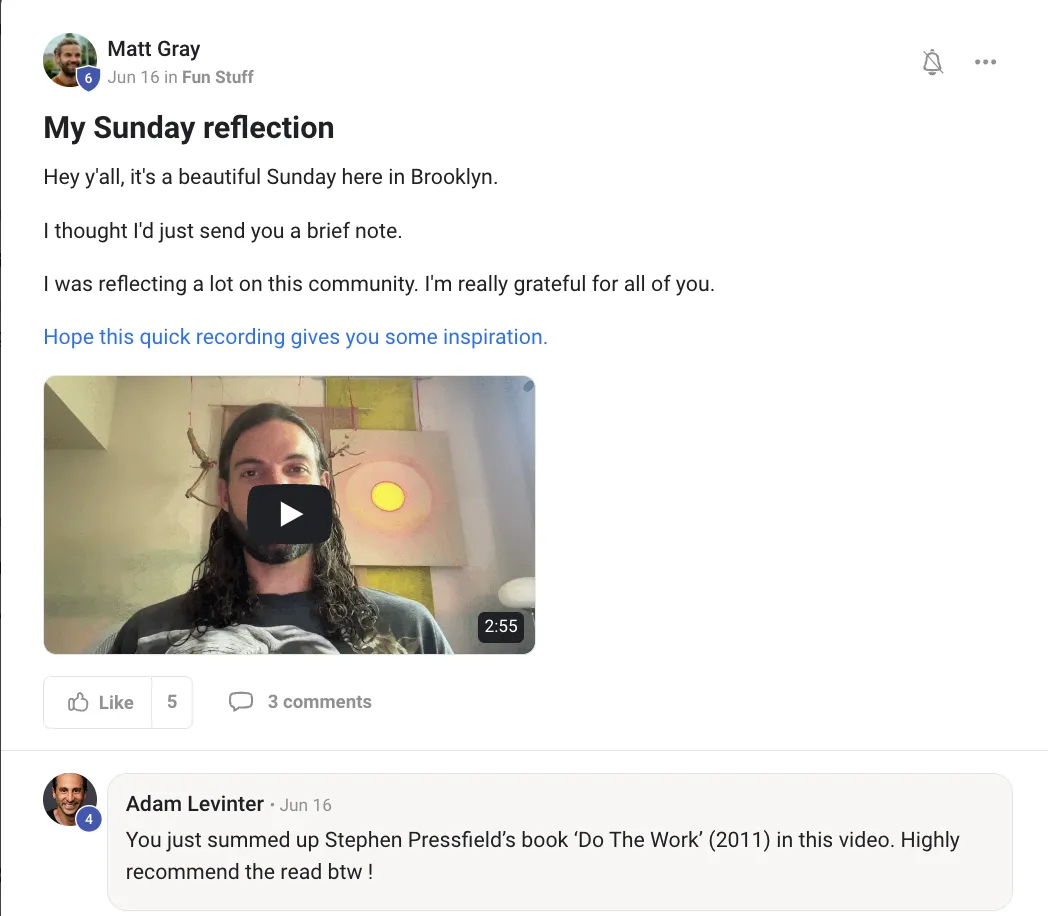Click the 2:55 video duration label
This screenshot has width=1048, height=916.
pyautogui.click(x=501, y=626)
